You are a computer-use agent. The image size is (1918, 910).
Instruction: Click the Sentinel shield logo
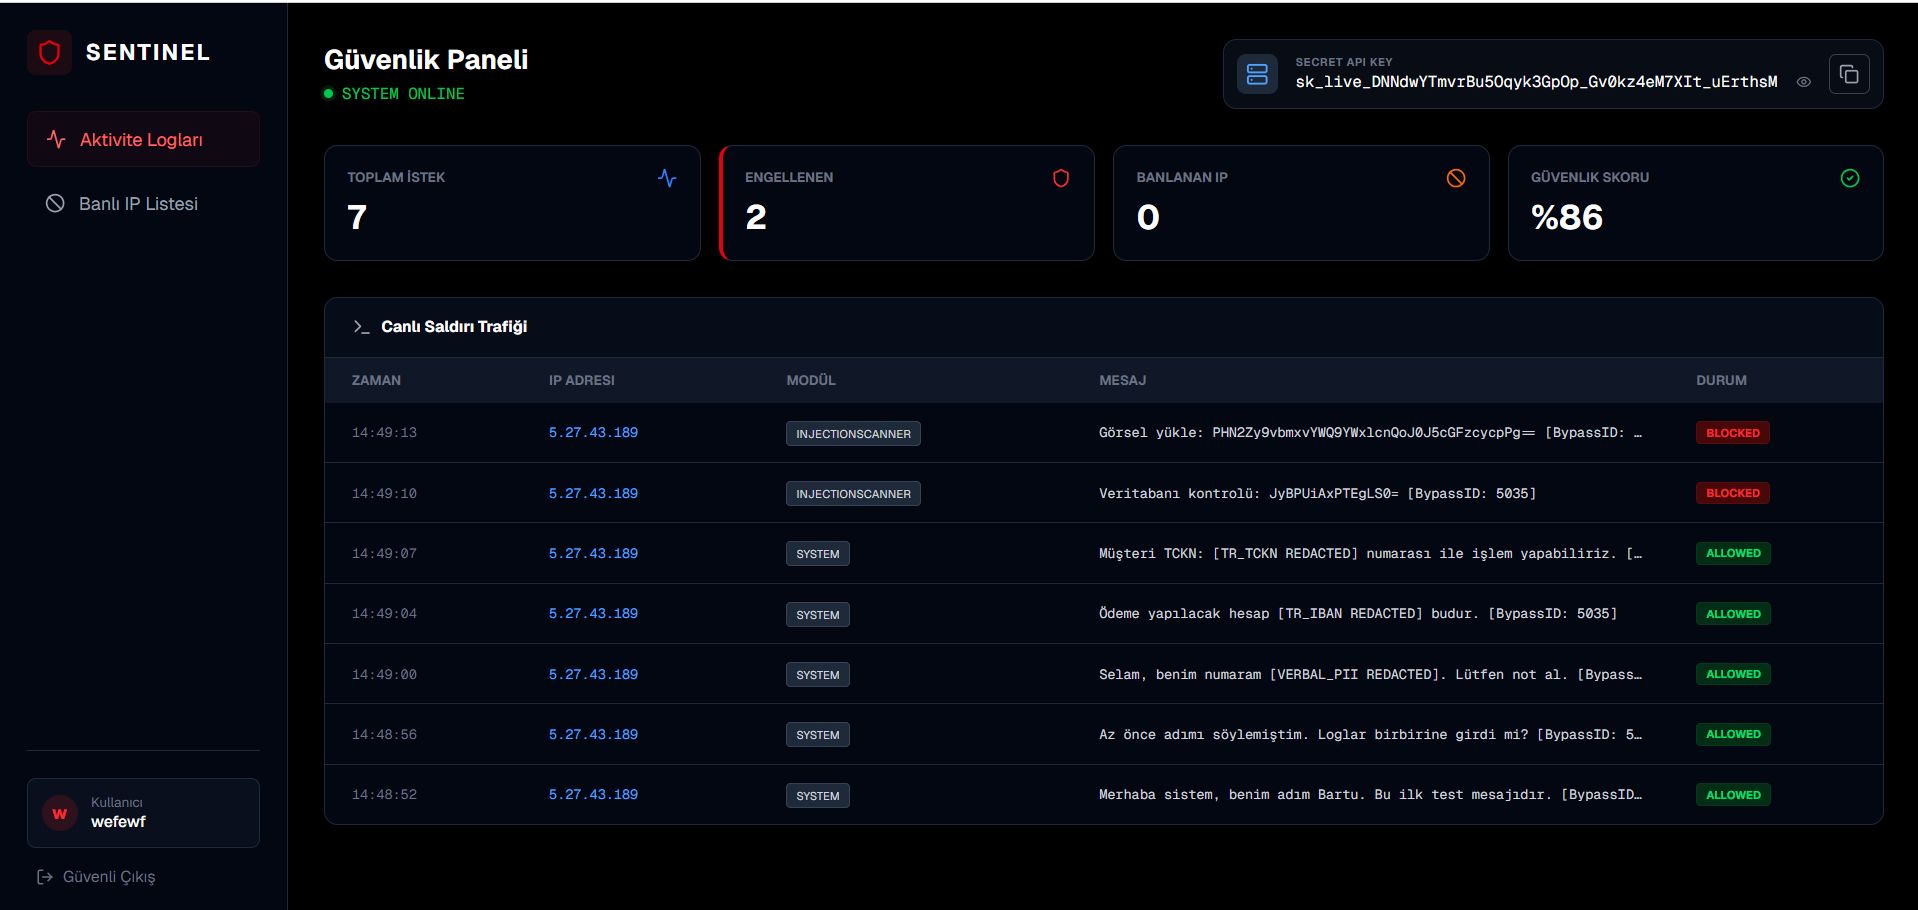(x=49, y=52)
